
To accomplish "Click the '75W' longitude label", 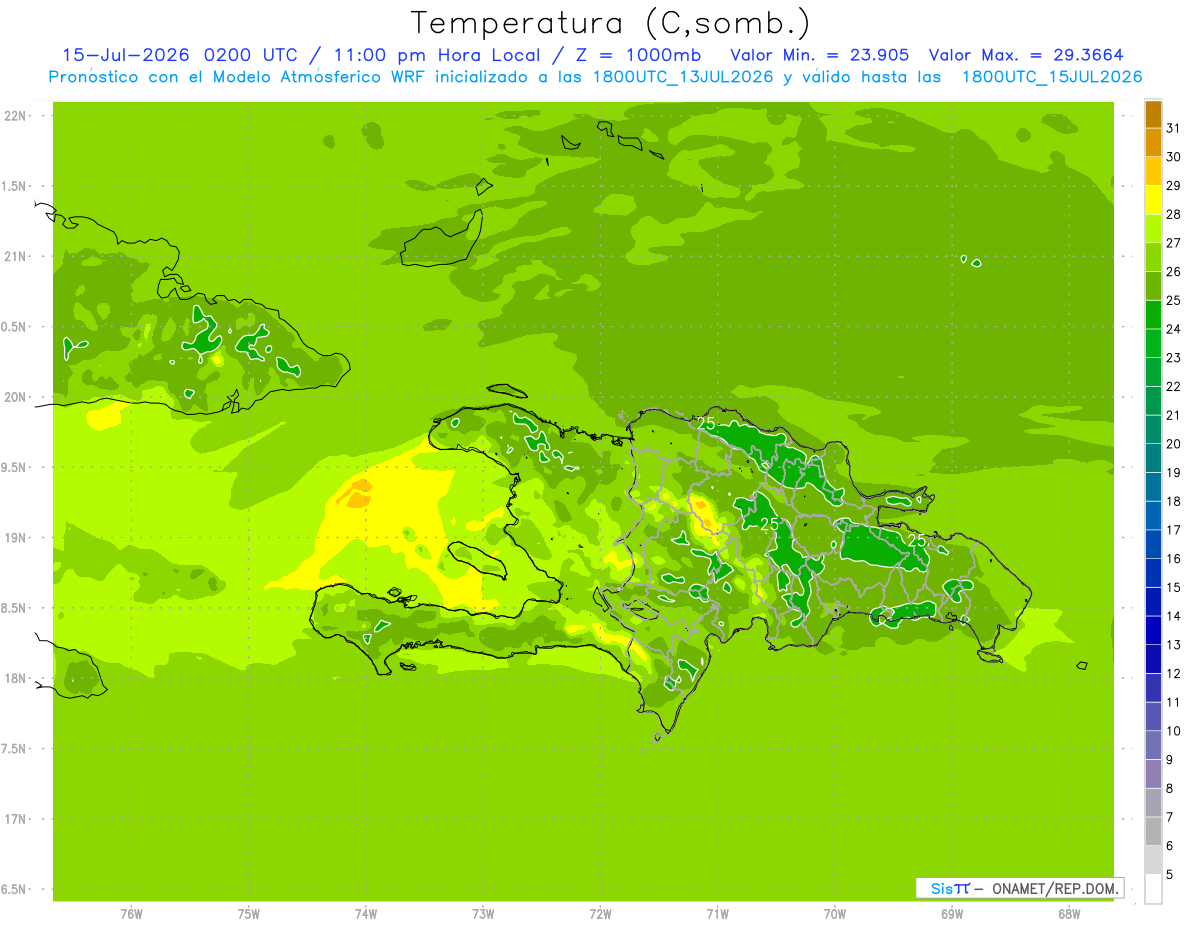I will [249, 914].
